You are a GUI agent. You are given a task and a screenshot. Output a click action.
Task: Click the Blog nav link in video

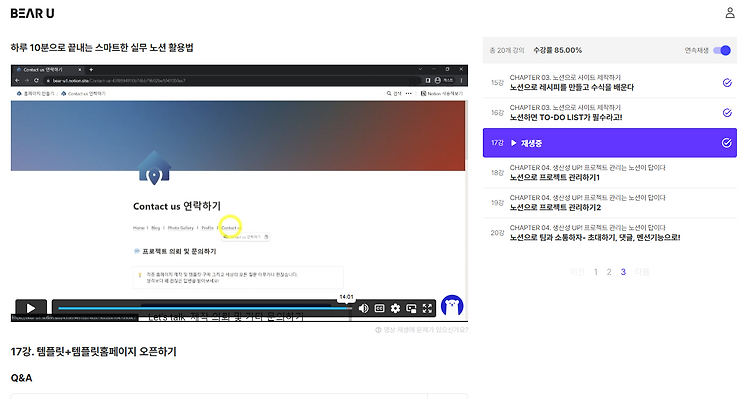[155, 228]
